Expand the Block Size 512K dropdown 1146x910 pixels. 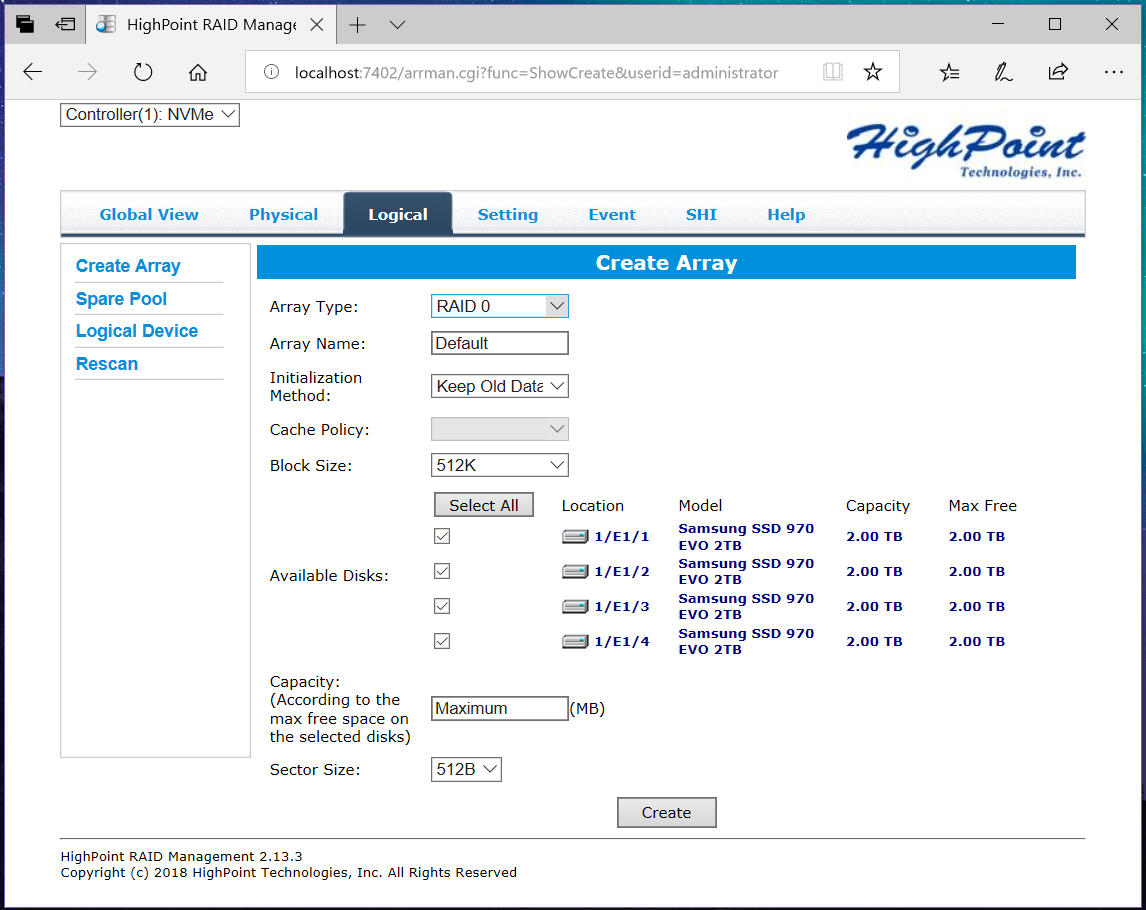(x=500, y=465)
